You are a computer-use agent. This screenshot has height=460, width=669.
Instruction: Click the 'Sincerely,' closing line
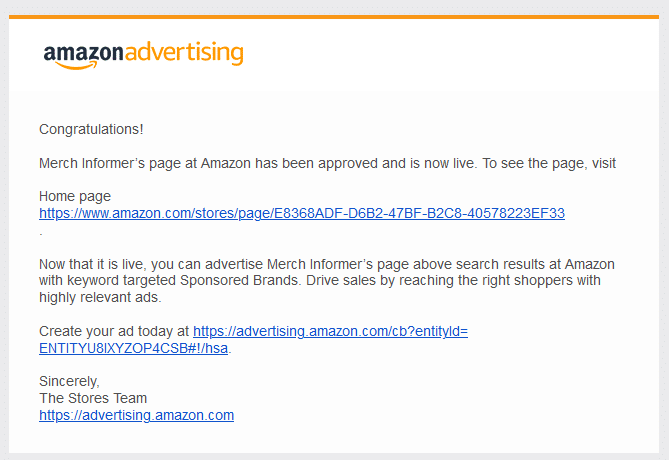point(69,381)
